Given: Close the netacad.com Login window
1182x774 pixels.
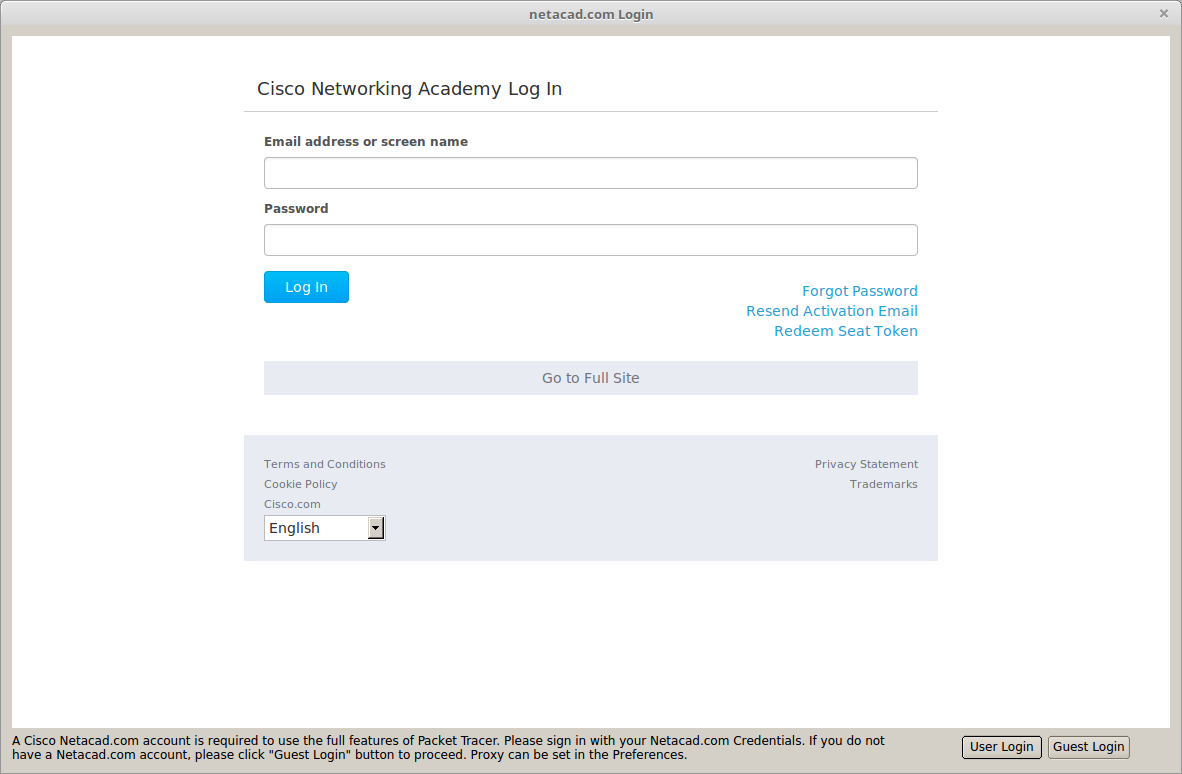Looking at the screenshot, I should pyautogui.click(x=1163, y=14).
